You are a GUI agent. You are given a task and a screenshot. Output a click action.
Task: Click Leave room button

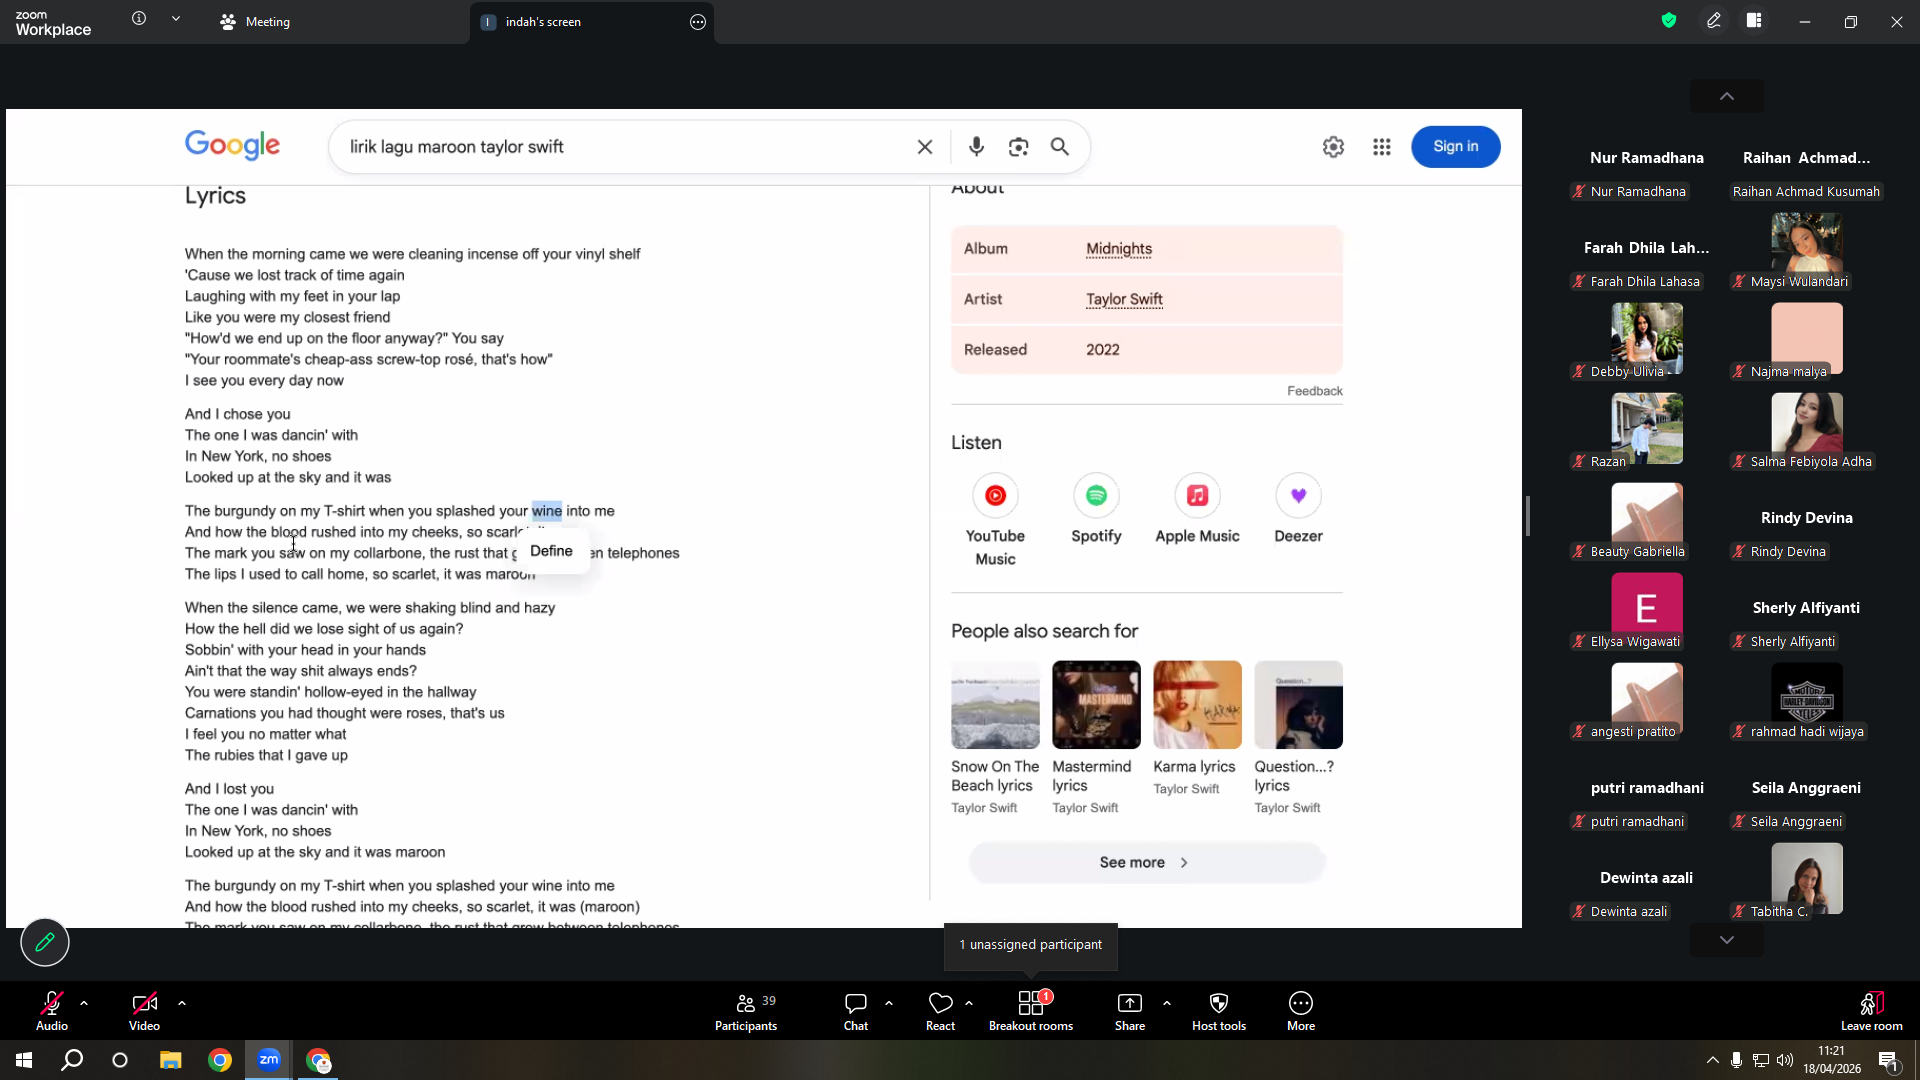point(1872,1011)
